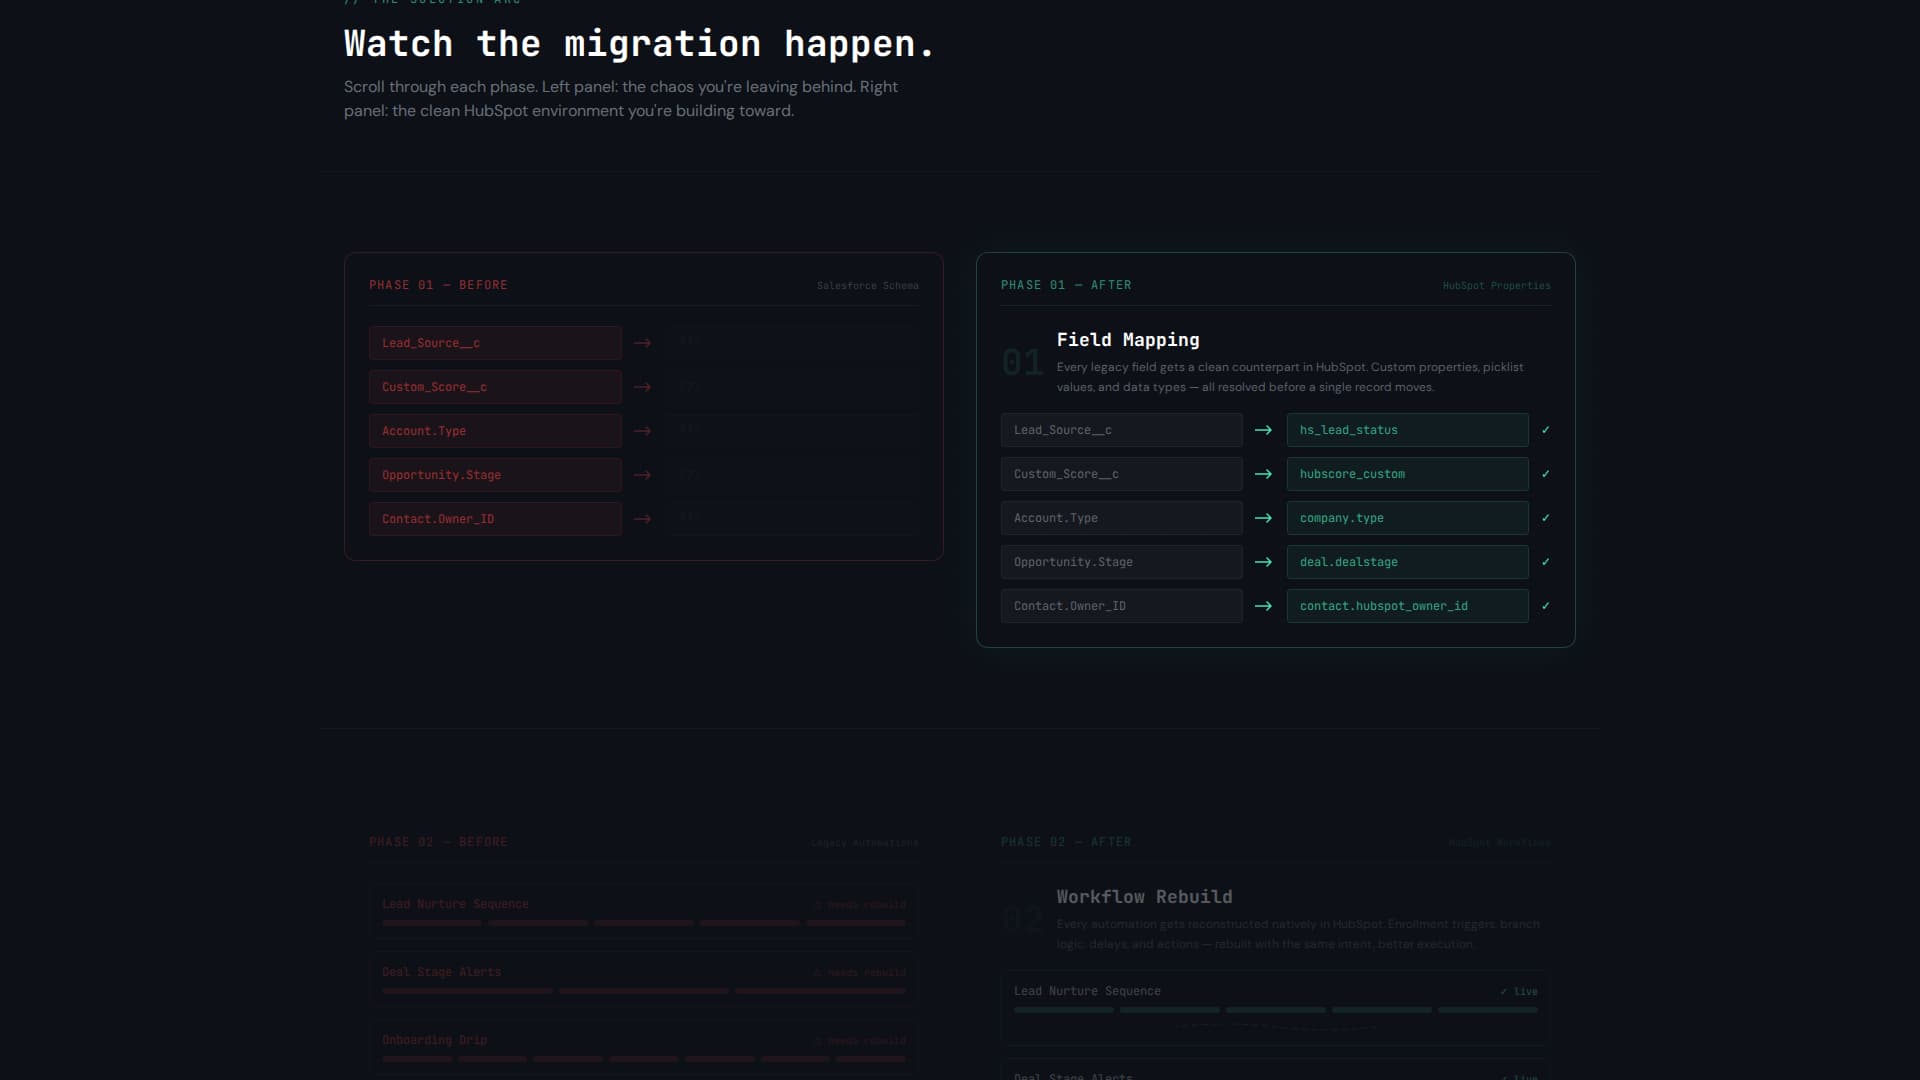This screenshot has height=1080, width=1920.
Task: Select the gray Opportunity.Stage field in After panel
Action: [1122, 562]
